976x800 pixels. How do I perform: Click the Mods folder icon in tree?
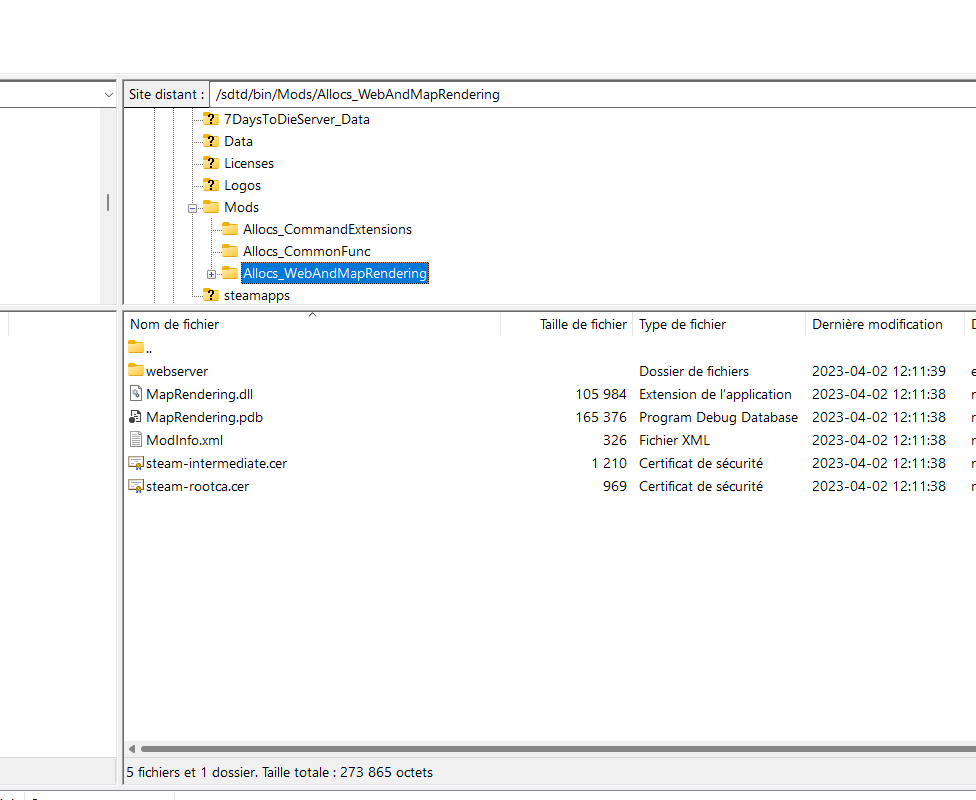211,207
